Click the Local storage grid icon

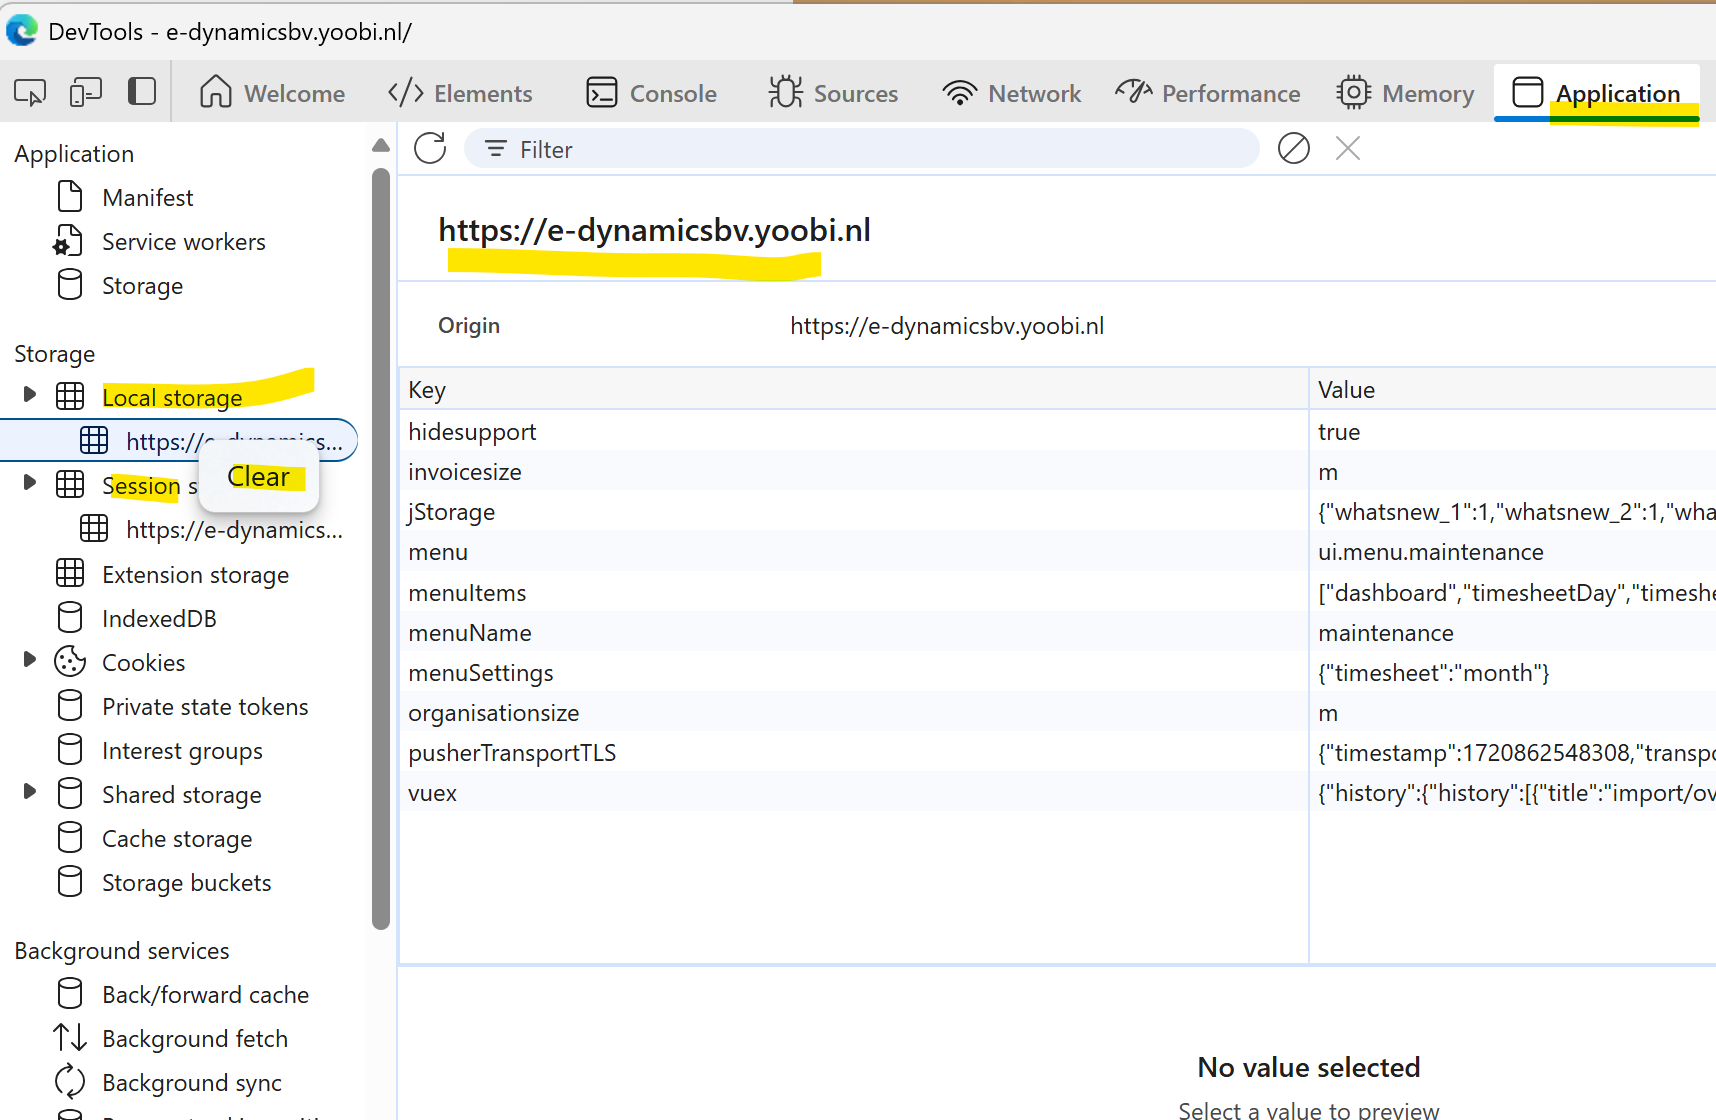tap(70, 396)
